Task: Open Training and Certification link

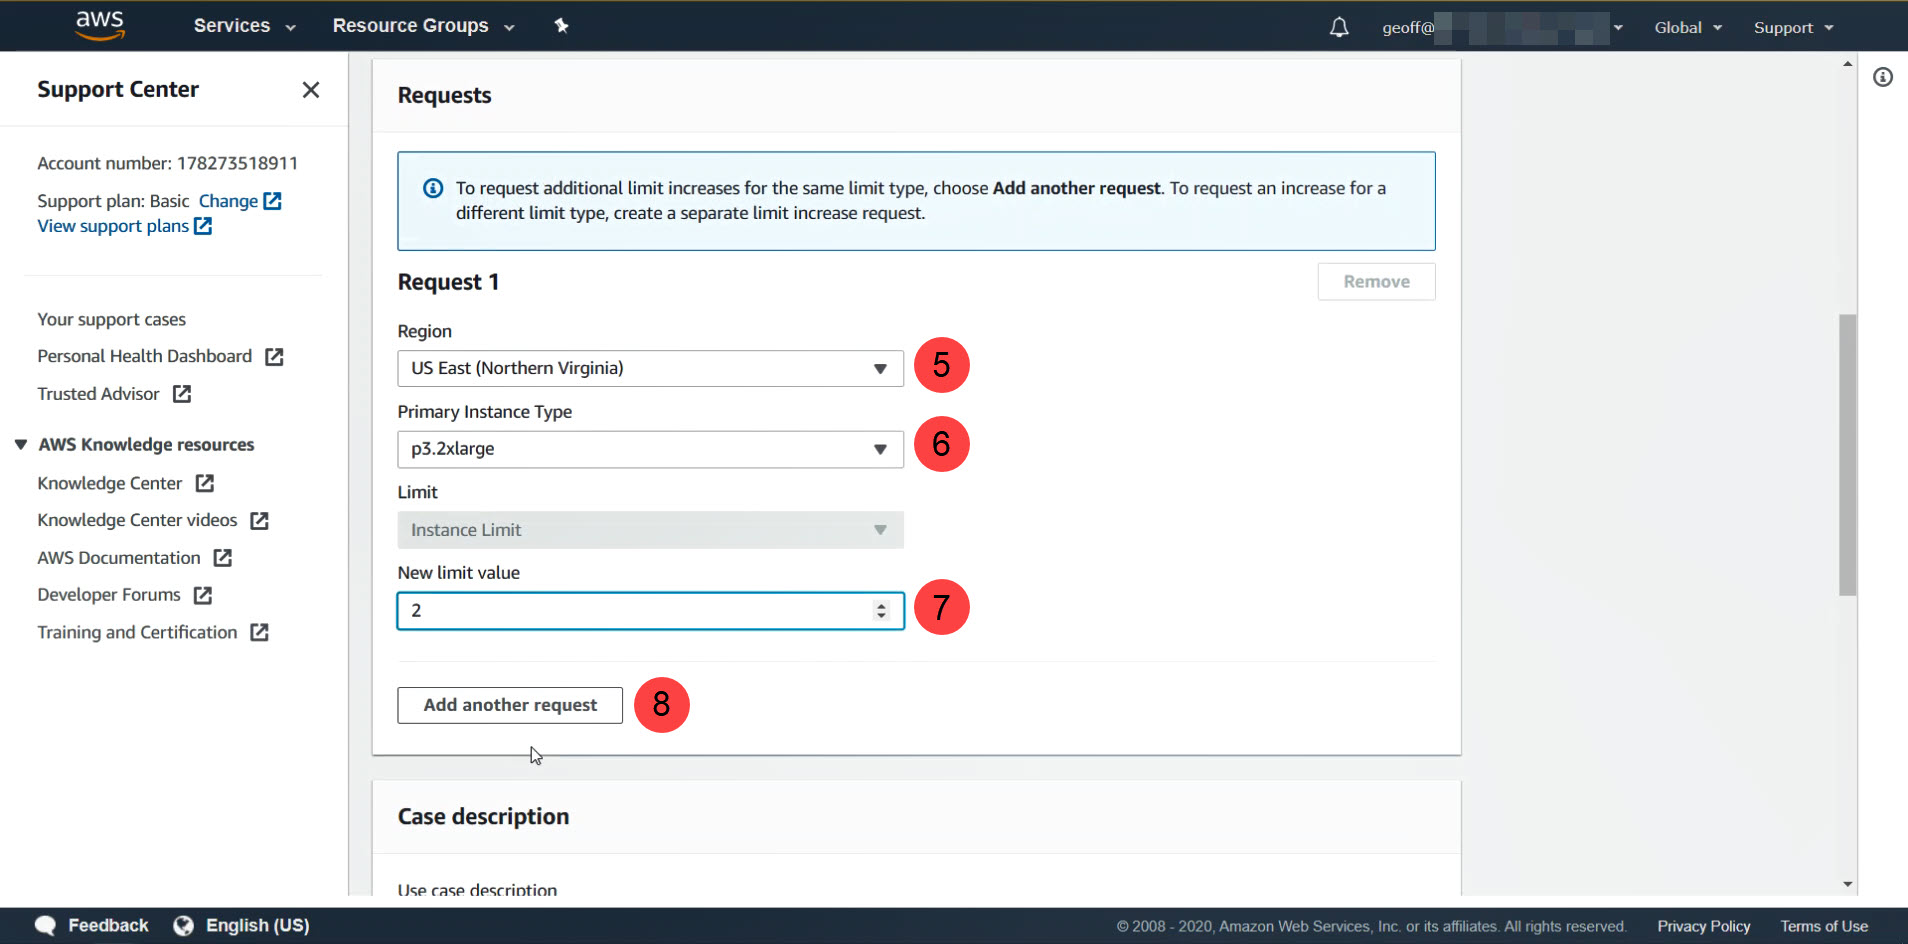Action: [137, 632]
